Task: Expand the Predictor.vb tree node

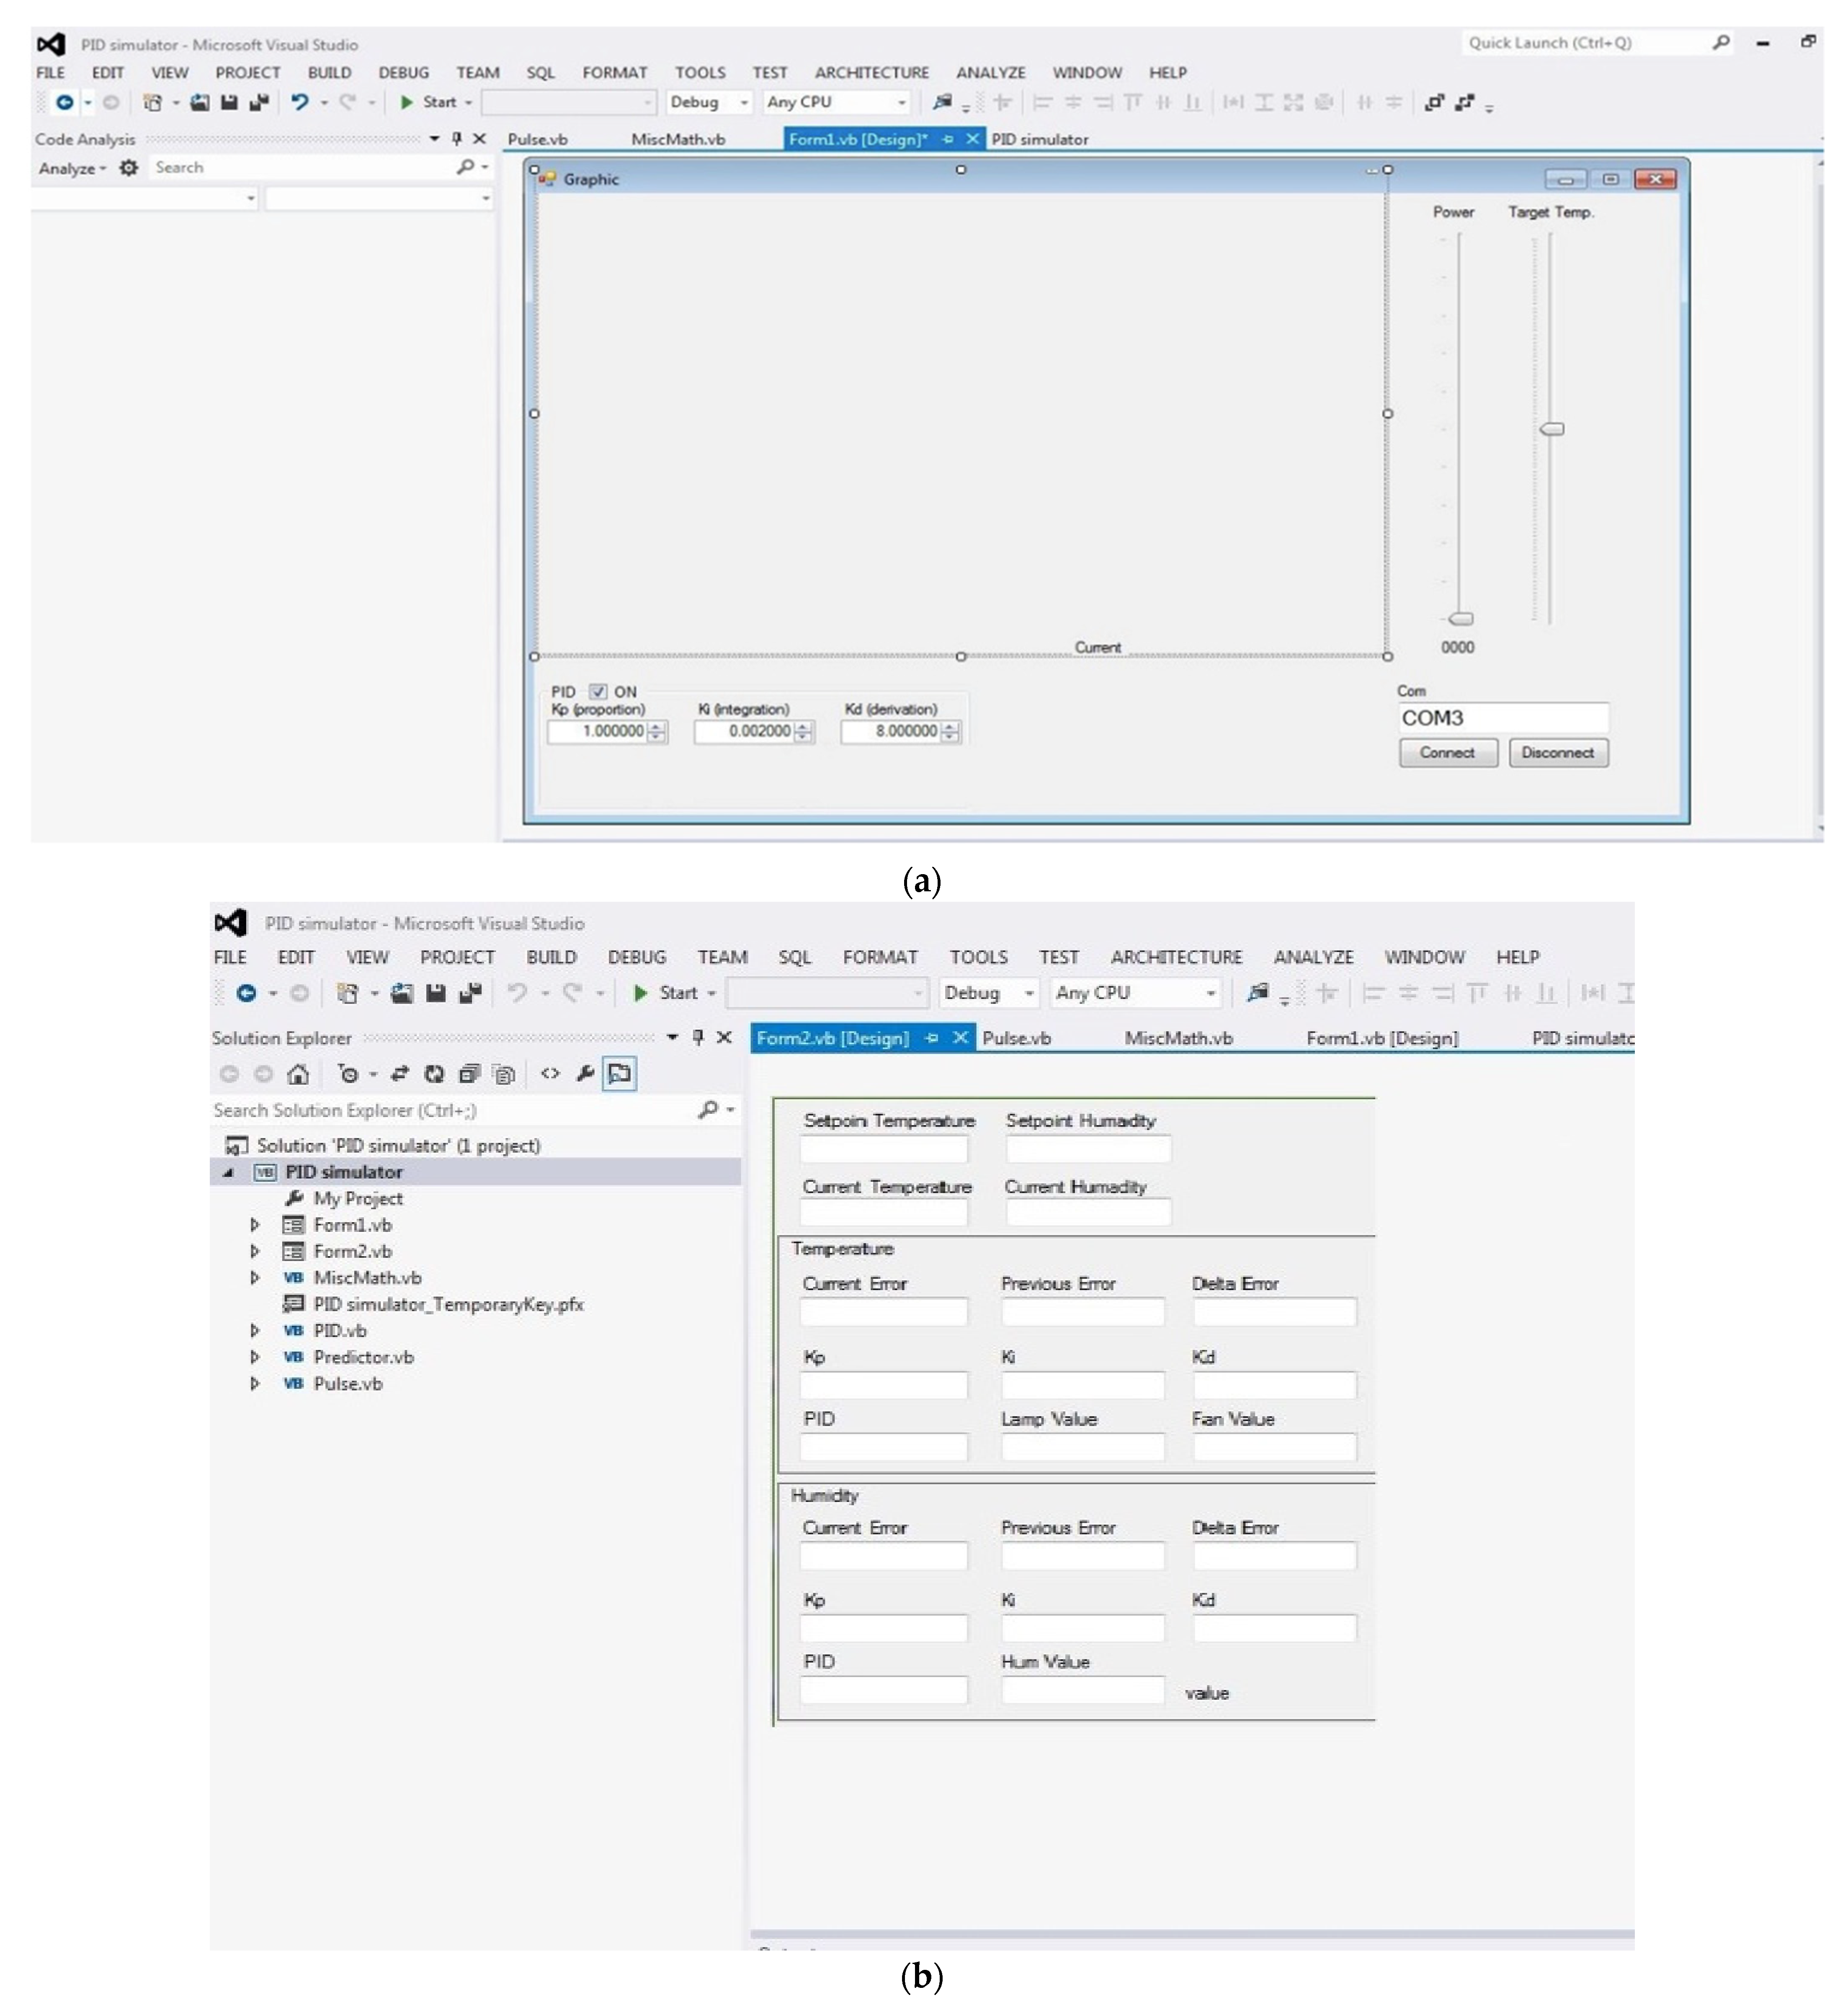Action: (255, 1357)
